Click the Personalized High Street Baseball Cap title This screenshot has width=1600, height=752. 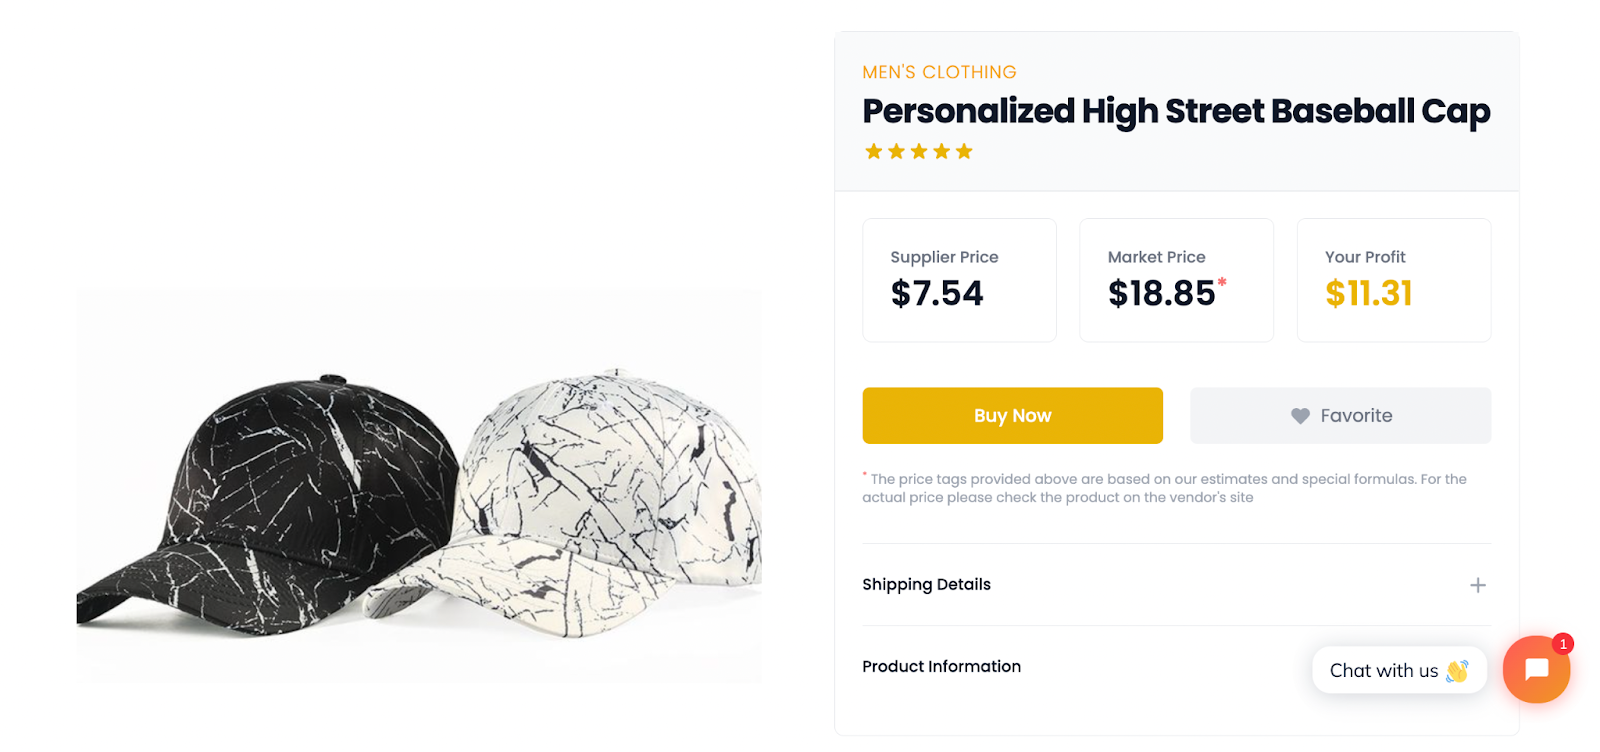point(1176,111)
